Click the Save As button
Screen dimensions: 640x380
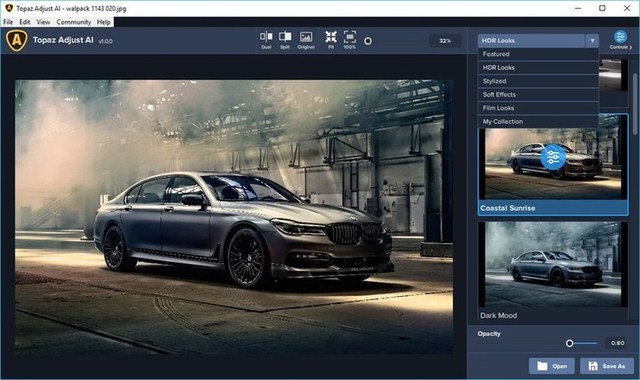[607, 366]
